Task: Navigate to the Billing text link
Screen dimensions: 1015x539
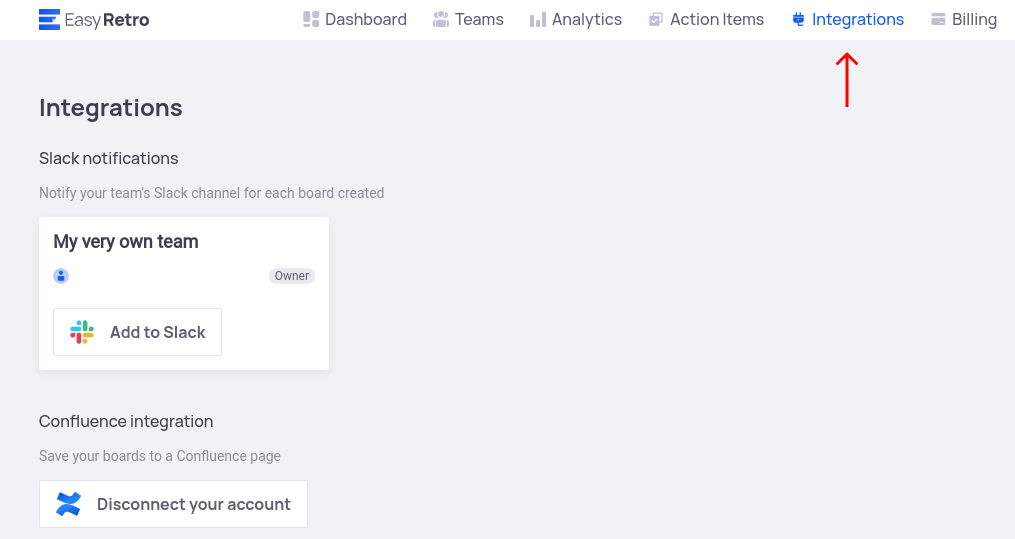Action: (x=974, y=19)
